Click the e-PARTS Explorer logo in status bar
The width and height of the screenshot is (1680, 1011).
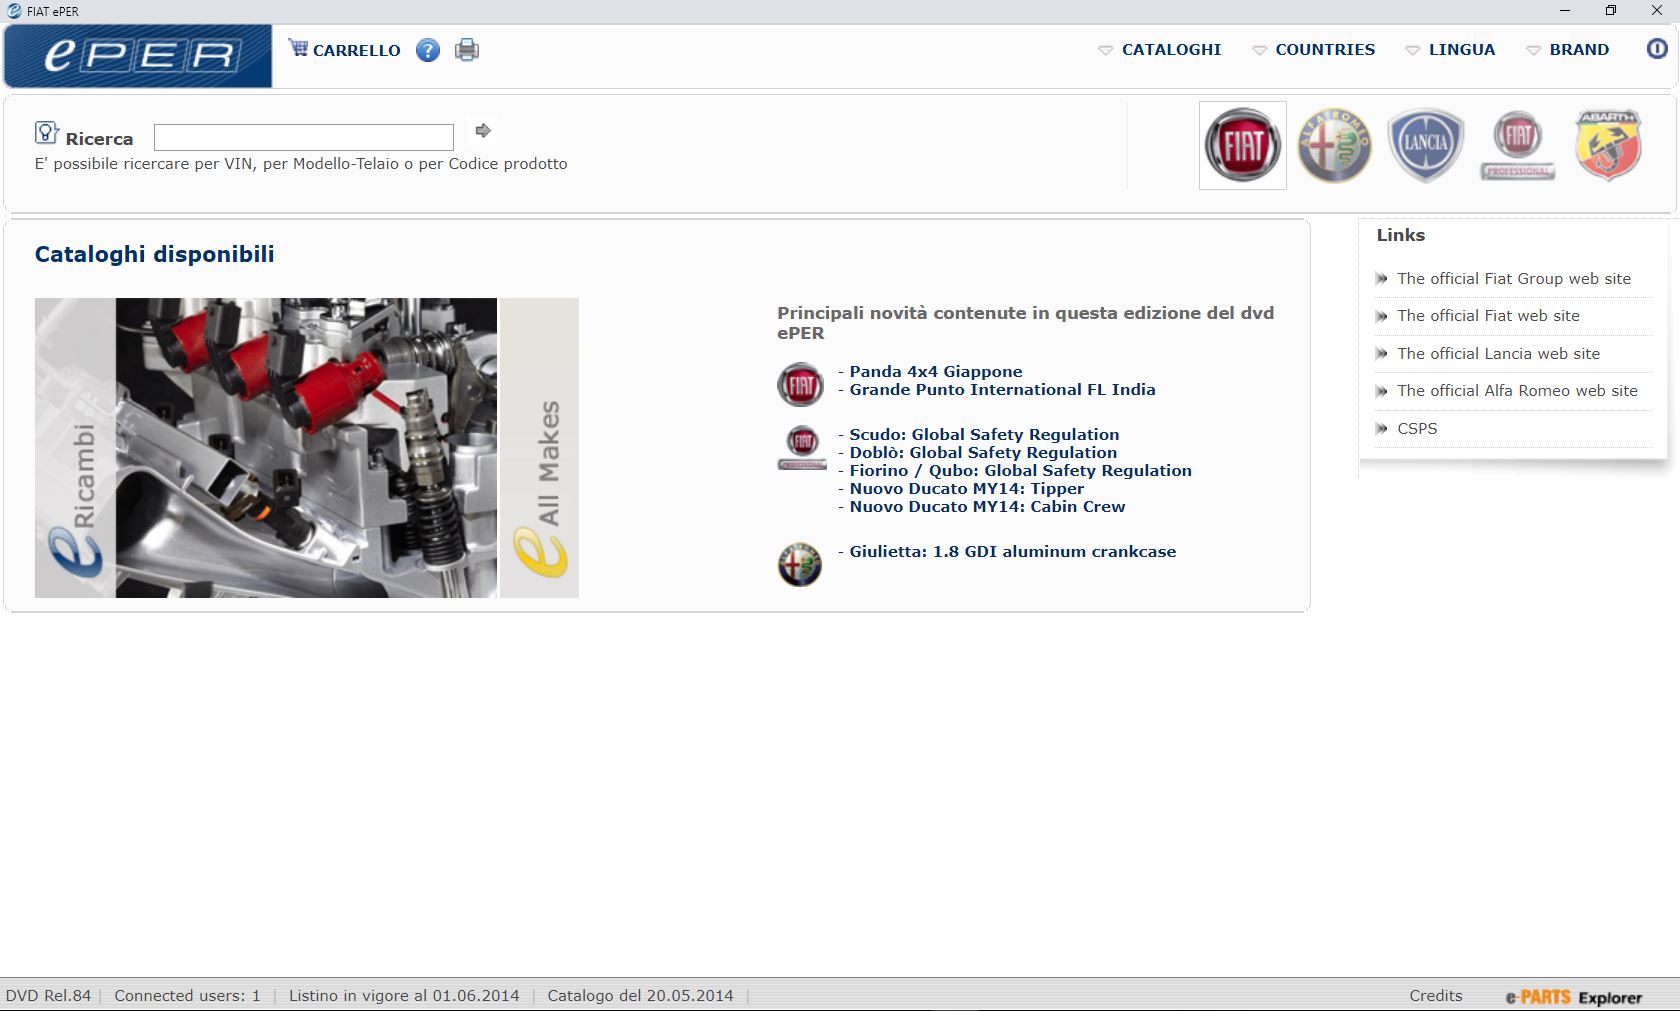coord(1574,997)
